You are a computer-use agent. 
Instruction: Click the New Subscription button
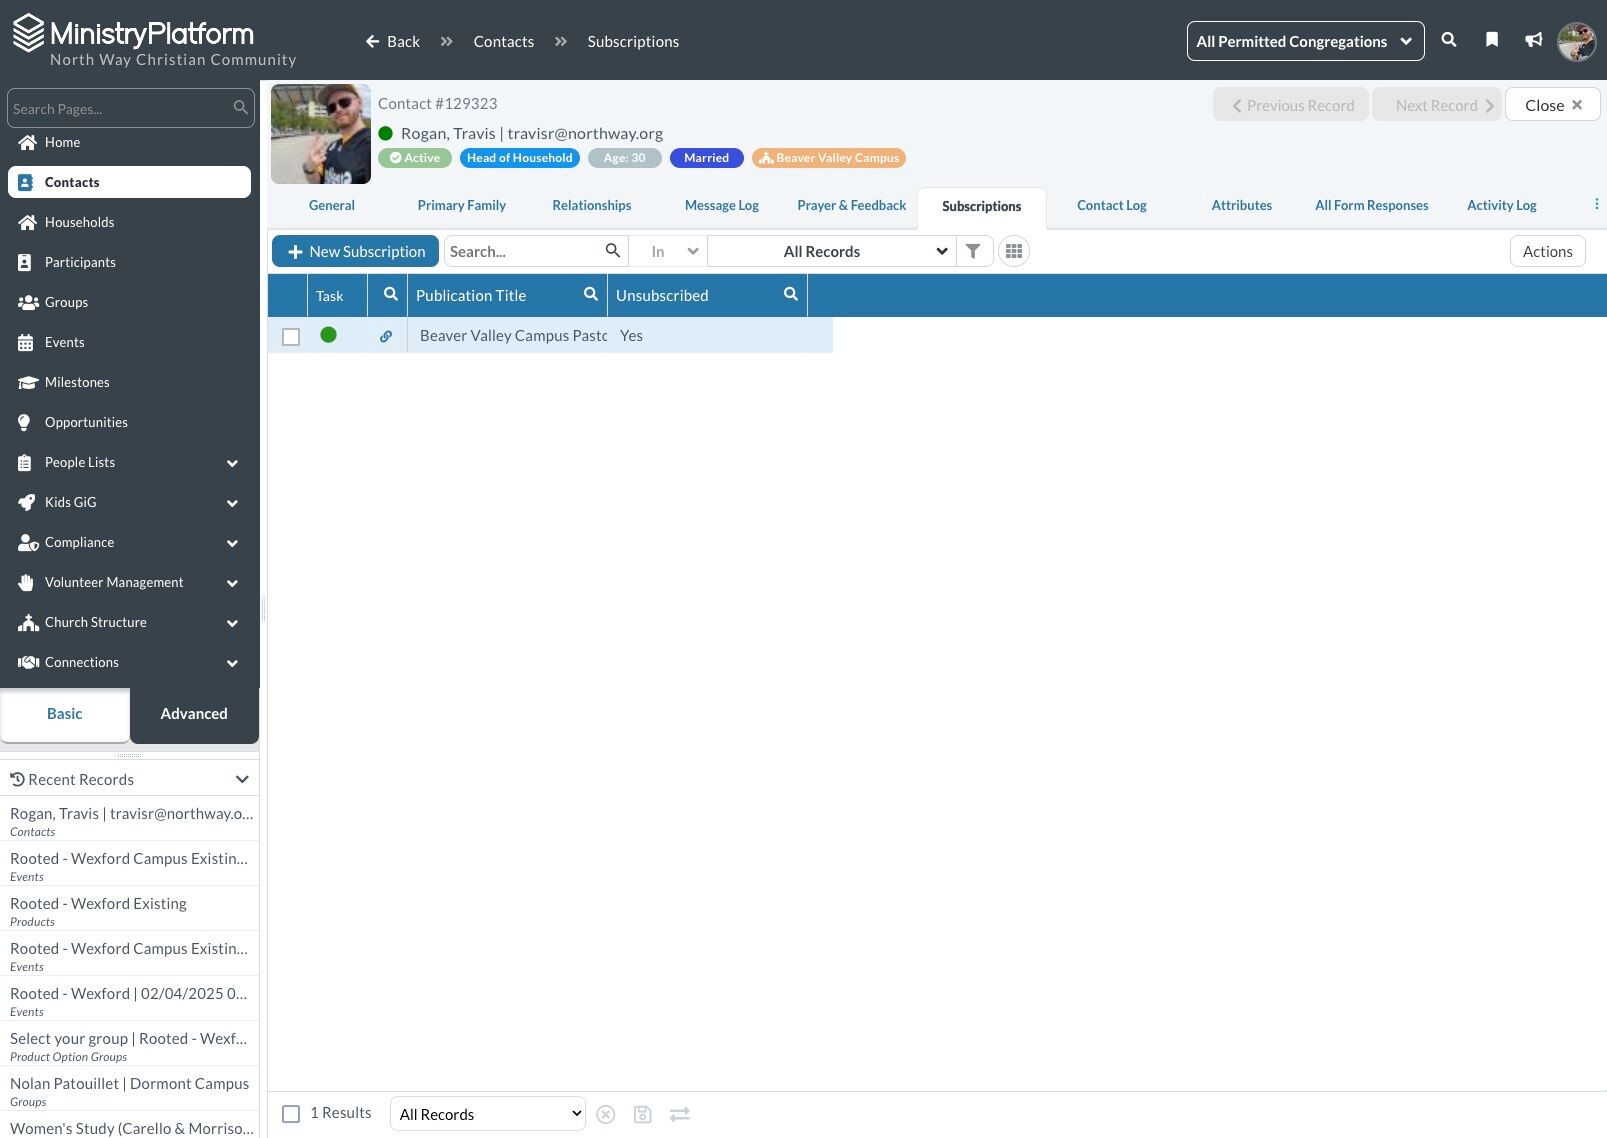(x=355, y=251)
